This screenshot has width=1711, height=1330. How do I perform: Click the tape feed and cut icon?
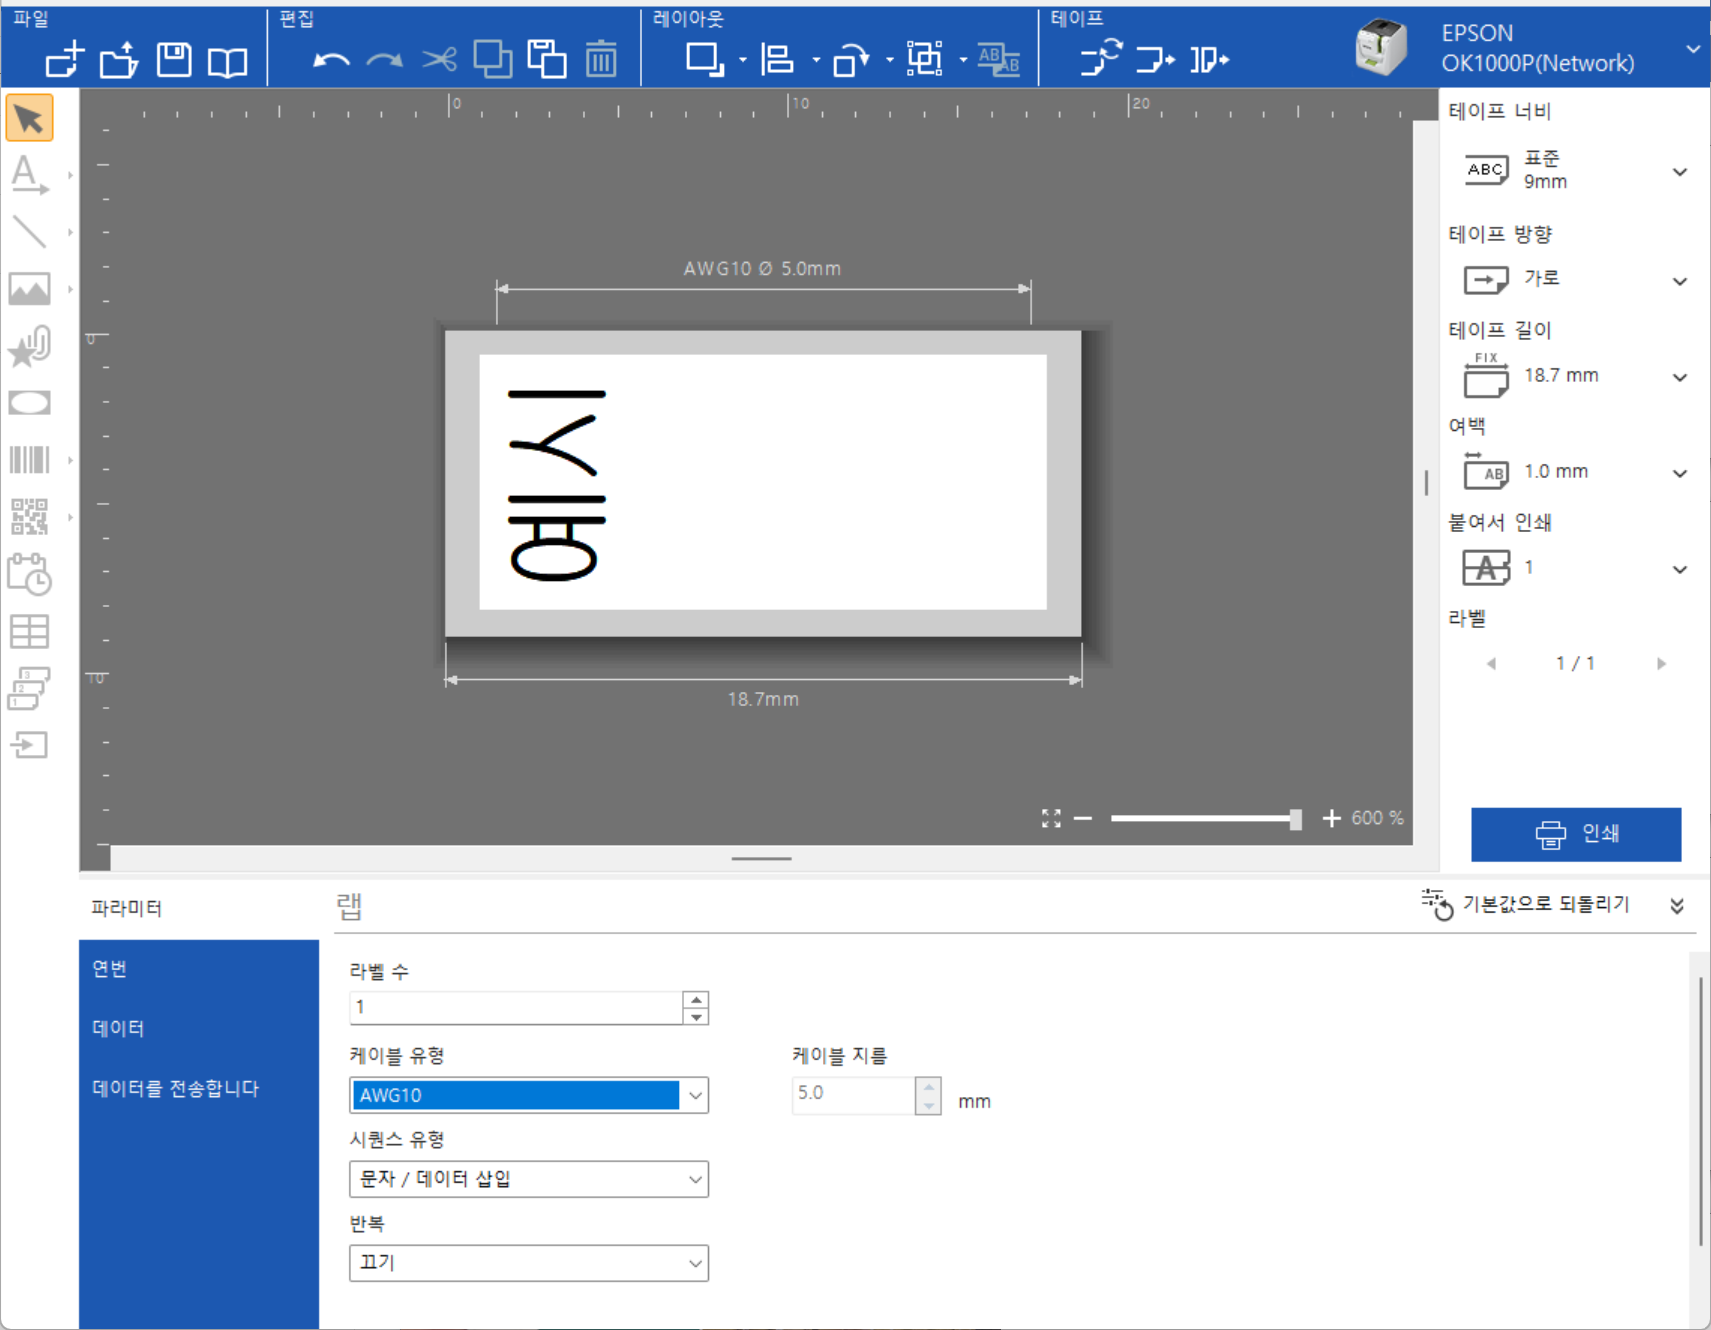click(1156, 60)
